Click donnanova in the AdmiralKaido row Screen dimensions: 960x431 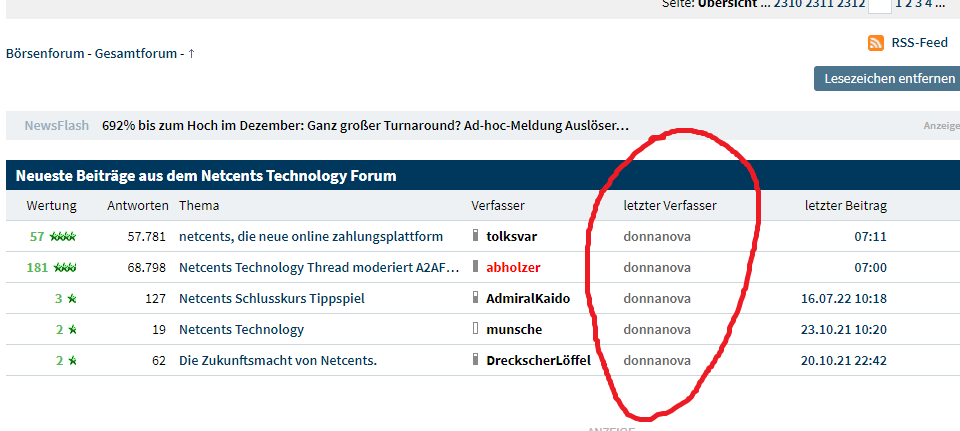point(657,299)
